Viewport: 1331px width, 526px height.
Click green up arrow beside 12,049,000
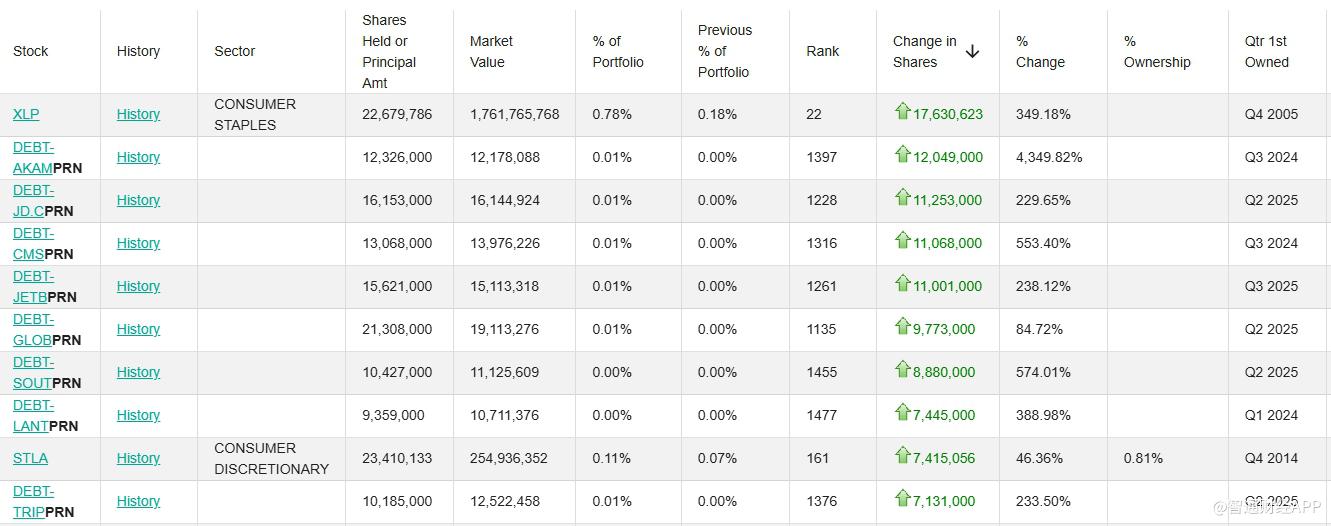tap(903, 155)
